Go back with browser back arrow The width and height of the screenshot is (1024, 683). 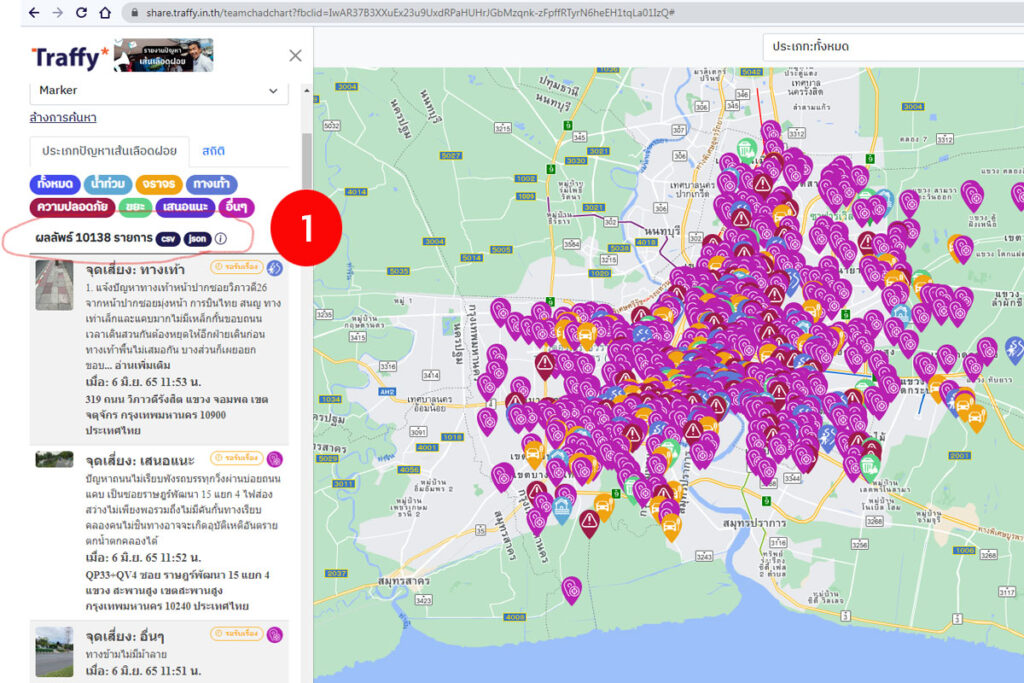click(34, 12)
